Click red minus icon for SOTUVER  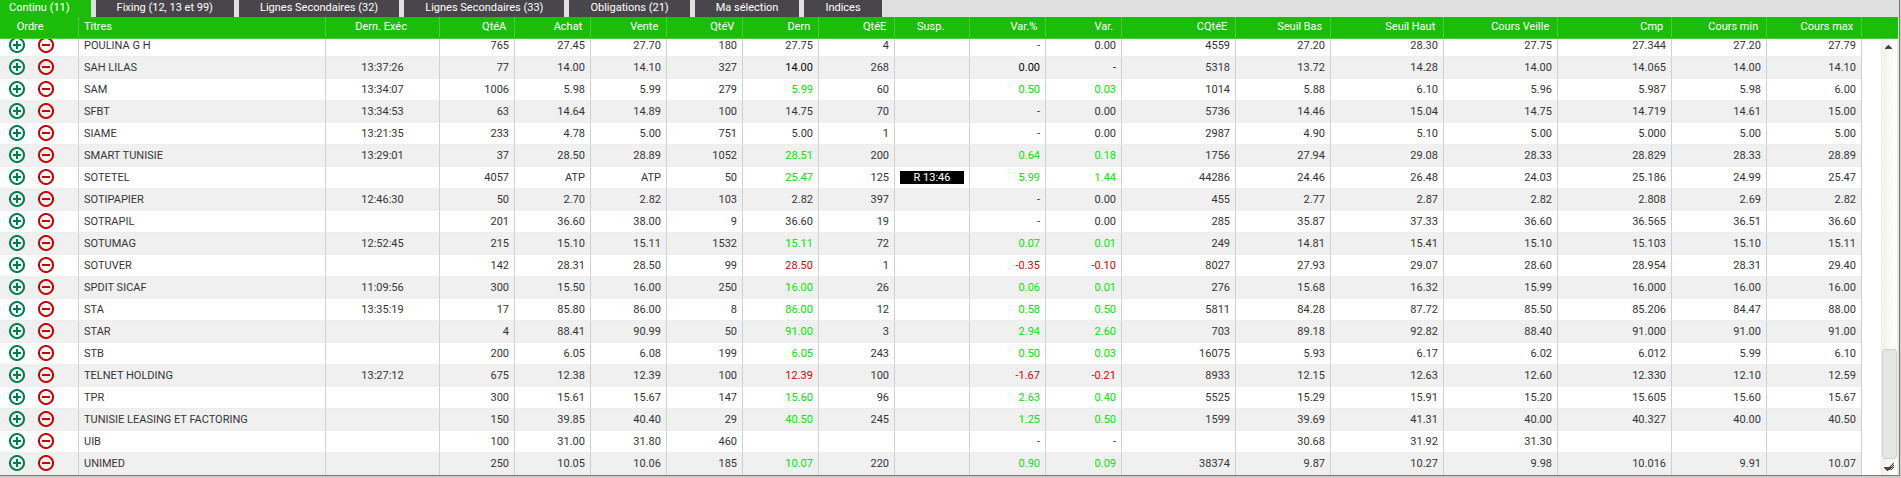click(x=46, y=265)
